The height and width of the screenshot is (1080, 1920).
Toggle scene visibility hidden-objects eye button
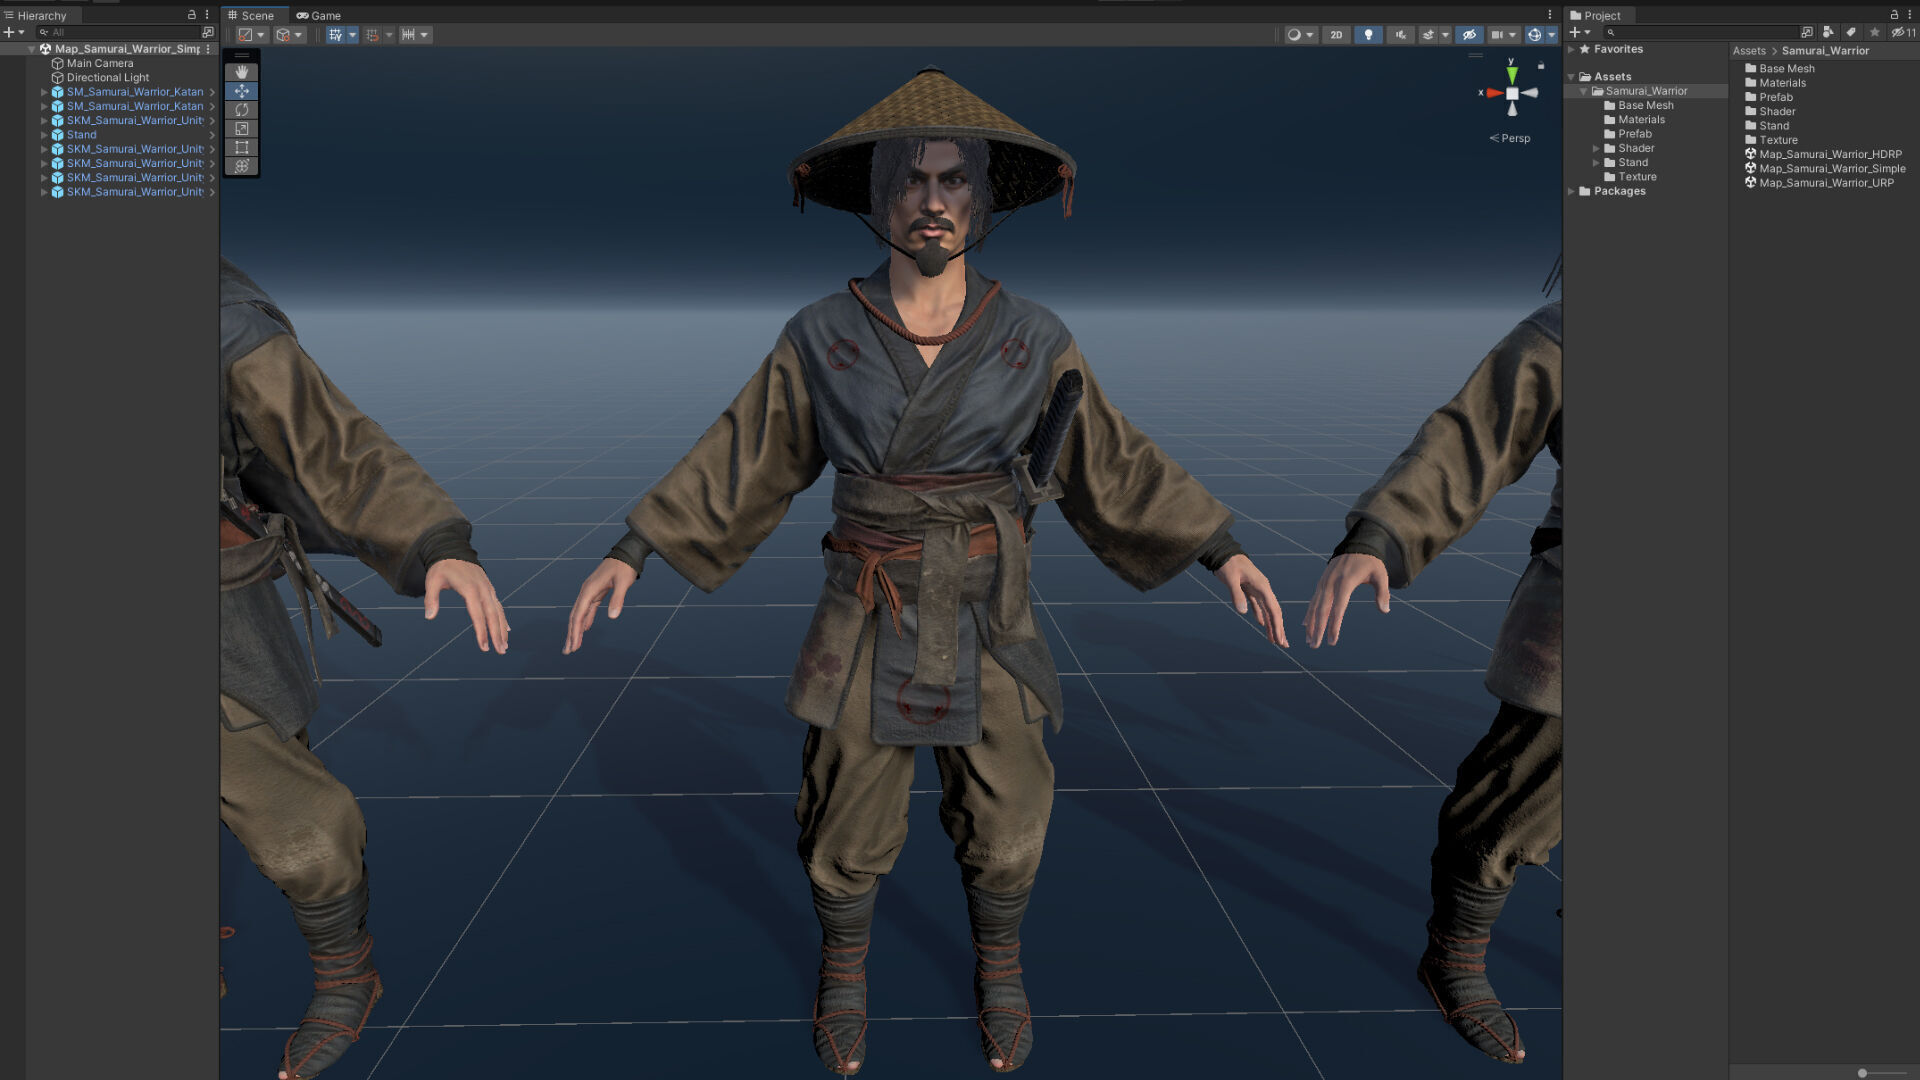1469,35
